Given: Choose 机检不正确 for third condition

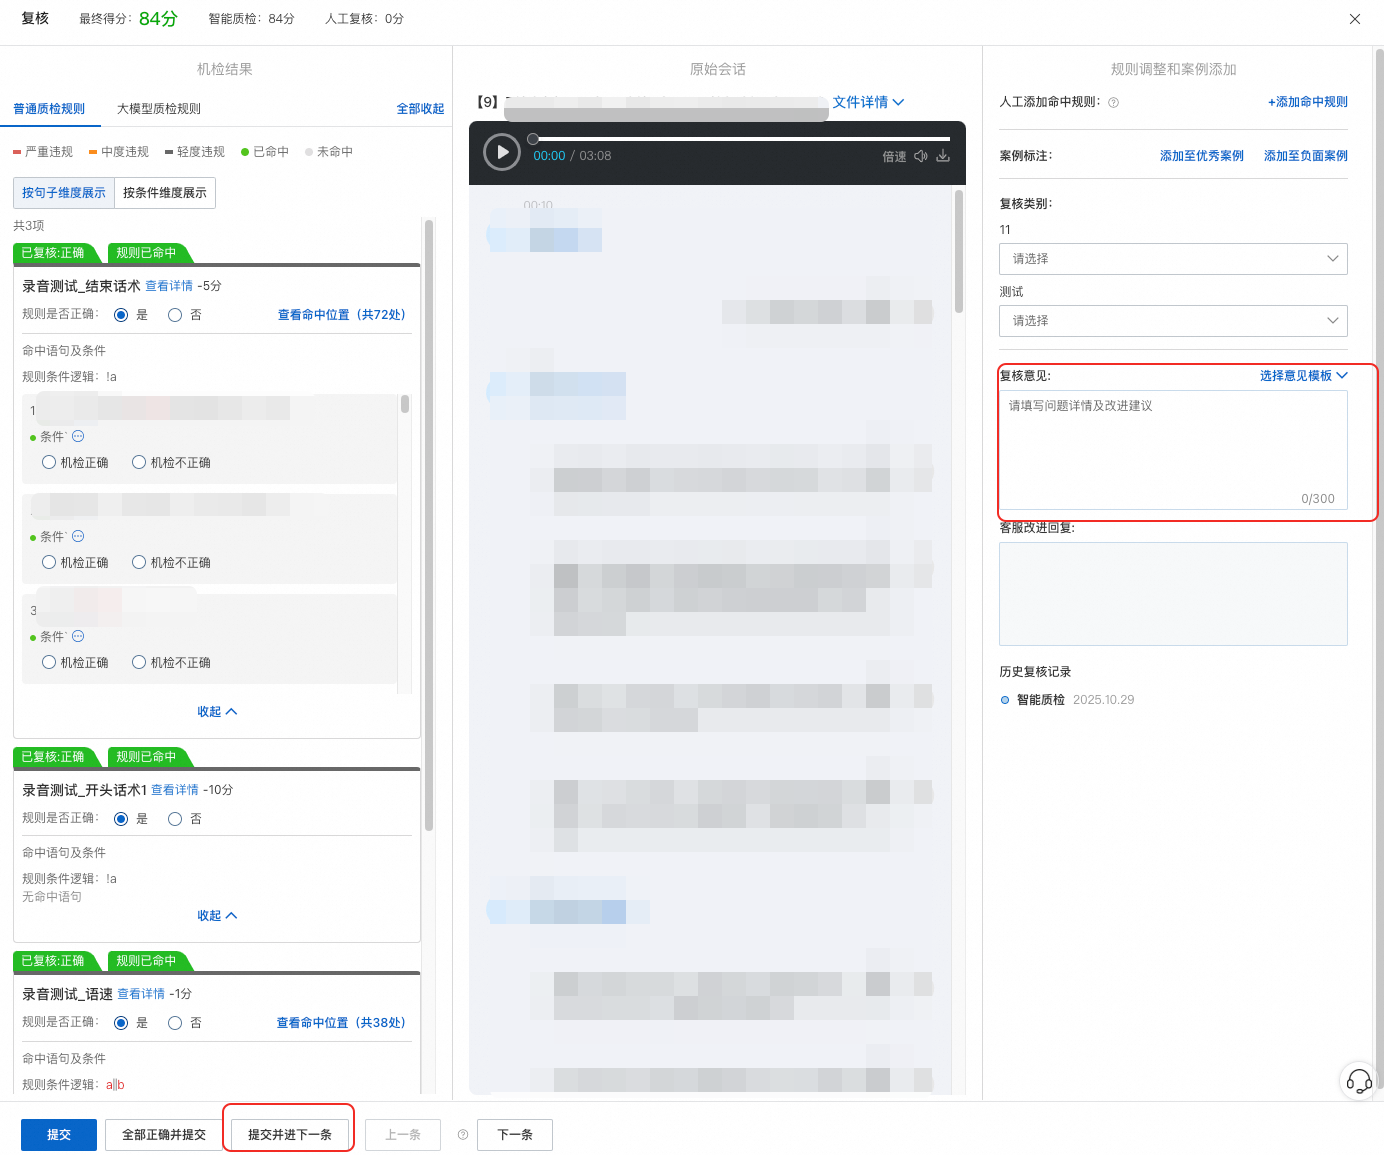Looking at the screenshot, I should [139, 662].
